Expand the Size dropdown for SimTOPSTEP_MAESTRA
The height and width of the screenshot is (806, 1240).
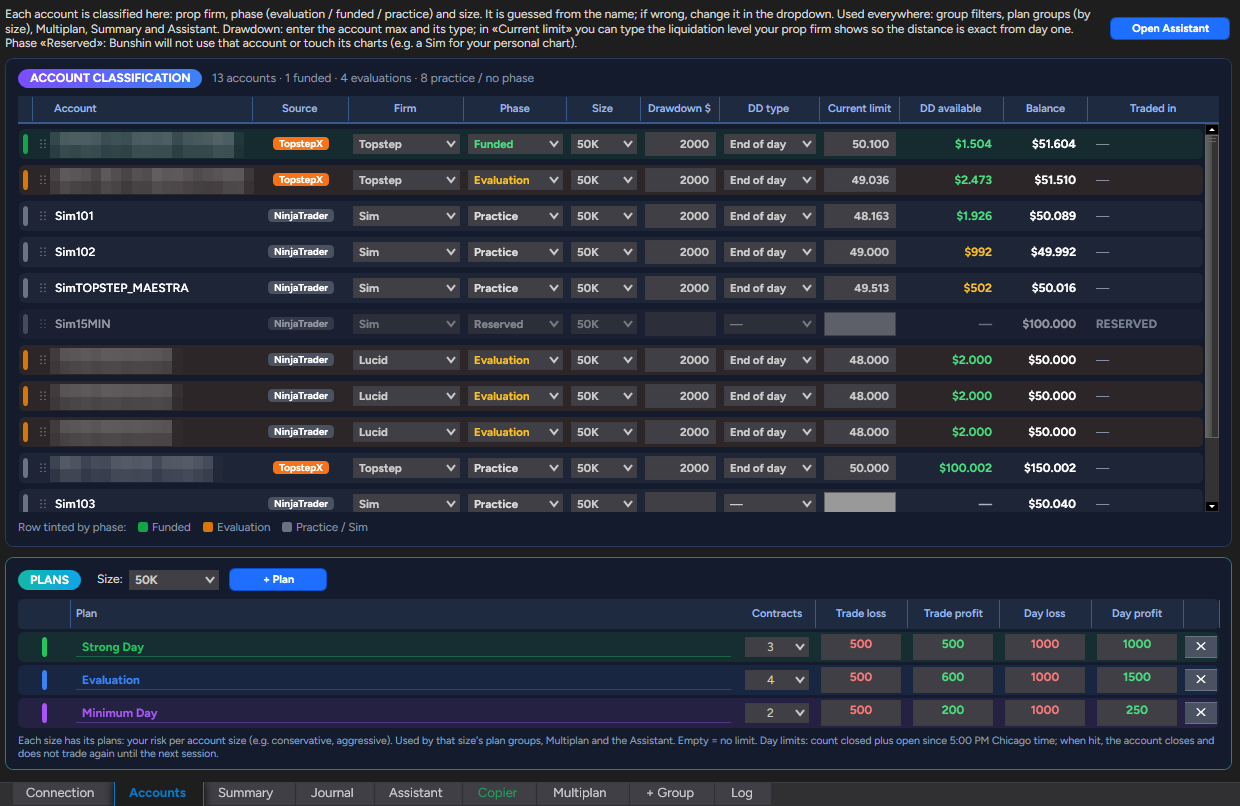[604, 288]
